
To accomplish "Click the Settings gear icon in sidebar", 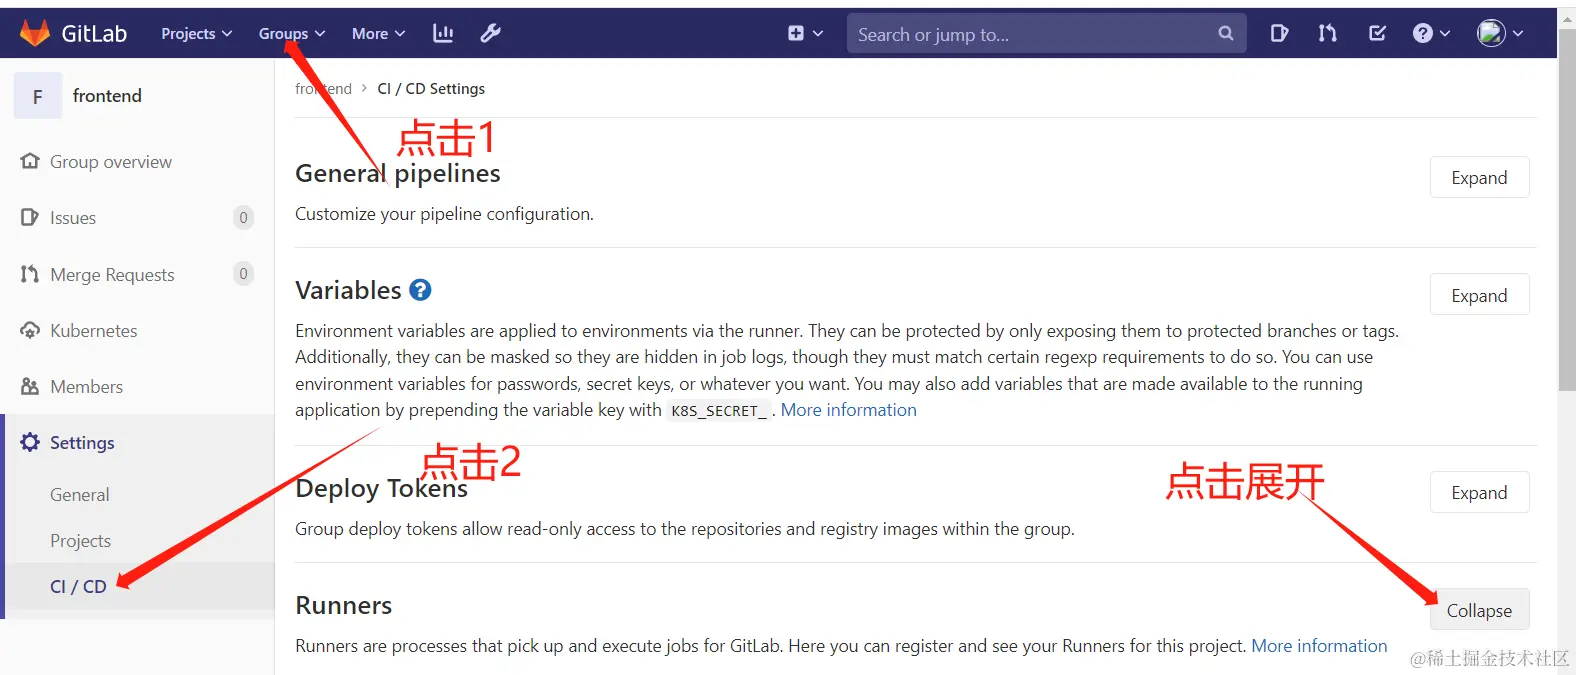I will [30, 442].
